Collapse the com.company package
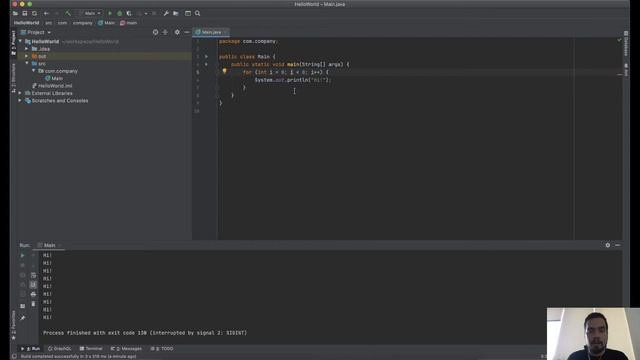Image resolution: width=640 pixels, height=360 pixels. pos(34,71)
